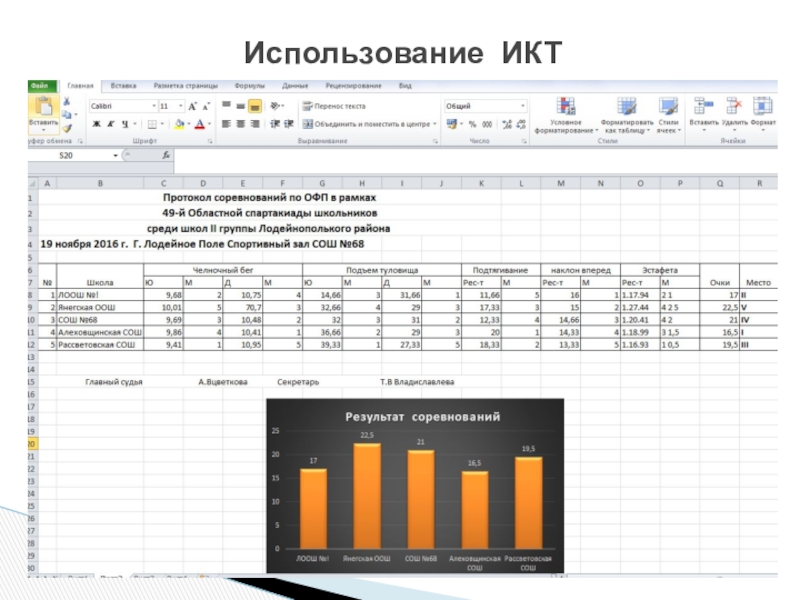This screenshot has width=800, height=600.
Task: Expand the underline style dropdown arrow
Action: tap(135, 124)
